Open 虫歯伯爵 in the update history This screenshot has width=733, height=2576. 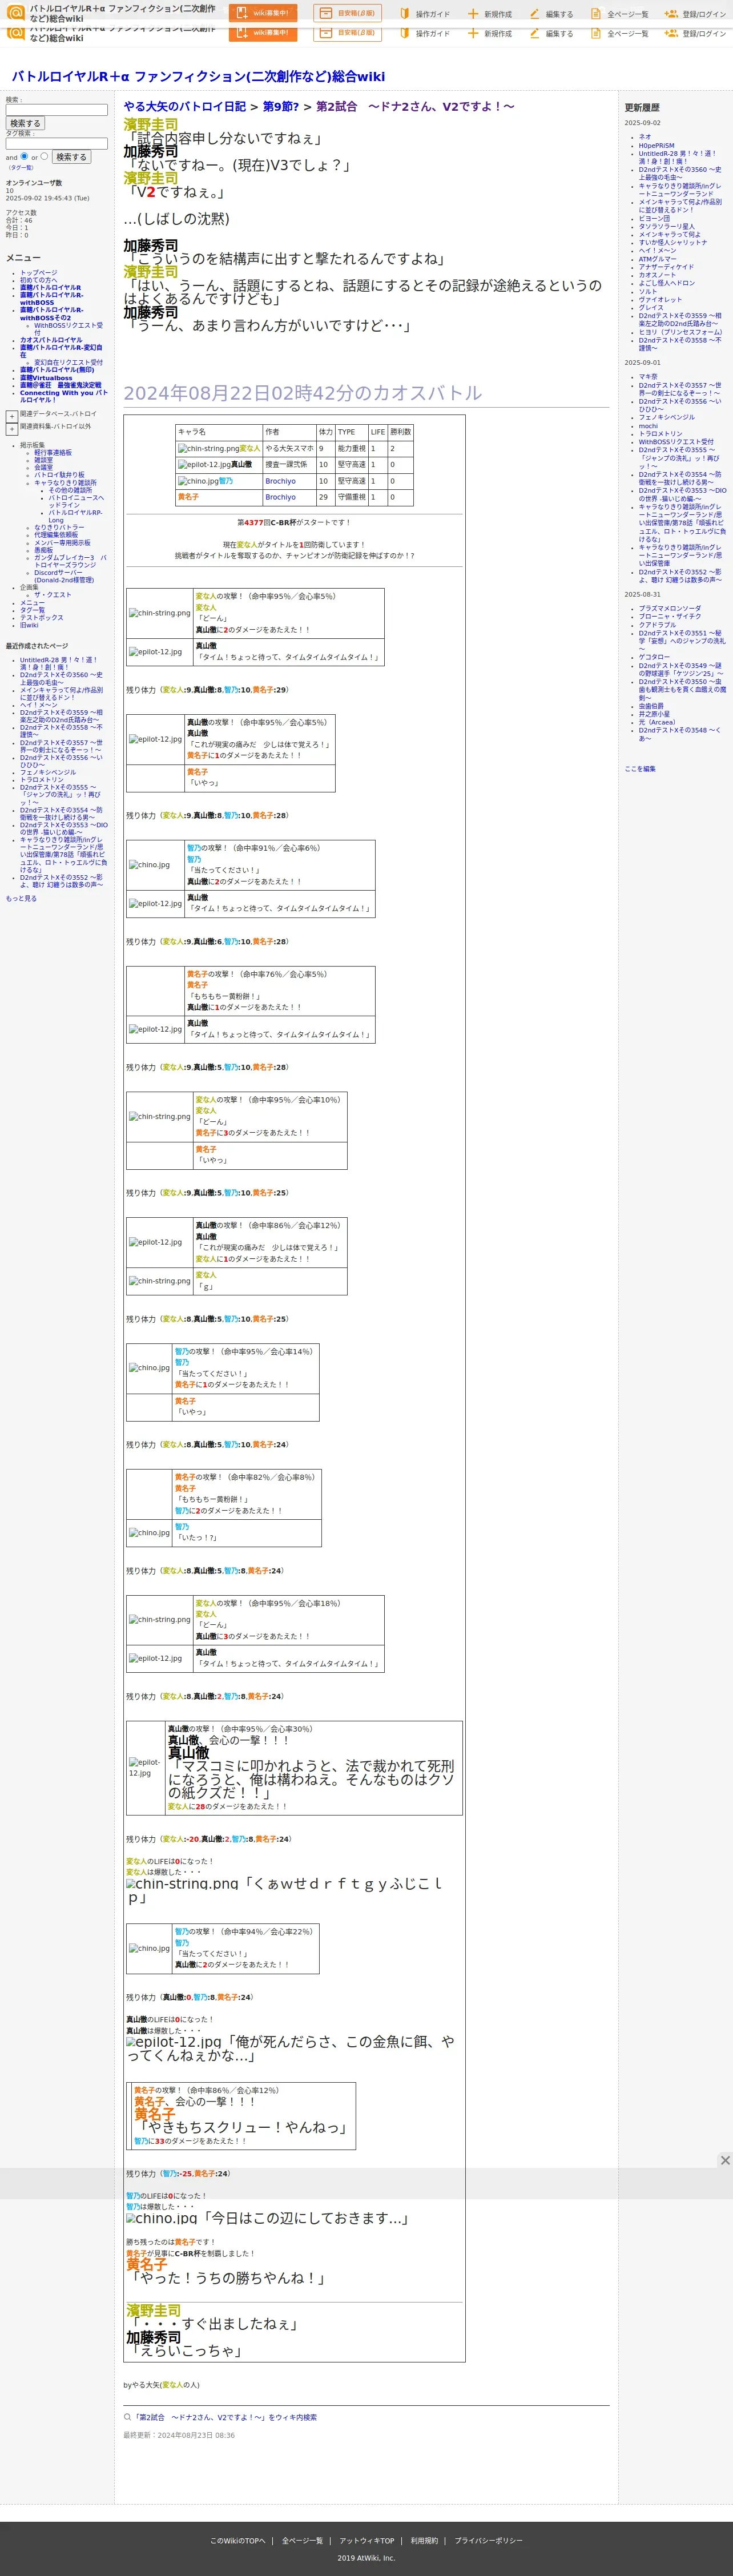[x=651, y=706]
